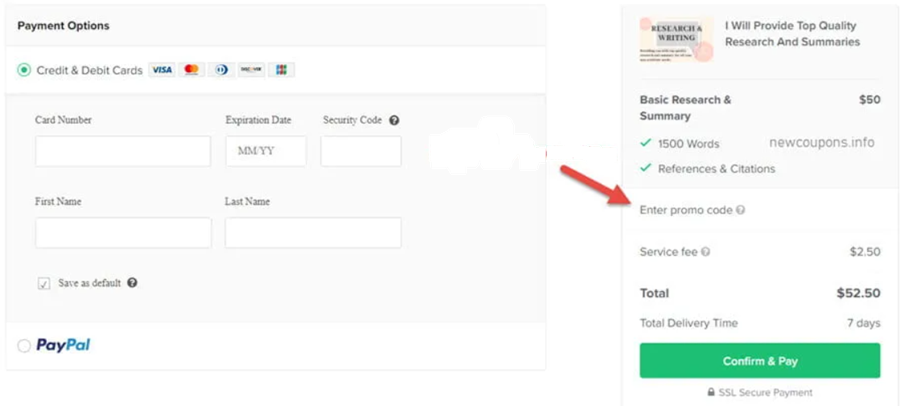Click the Discover card icon
Viewport: 900px width, 406px height.
point(251,70)
